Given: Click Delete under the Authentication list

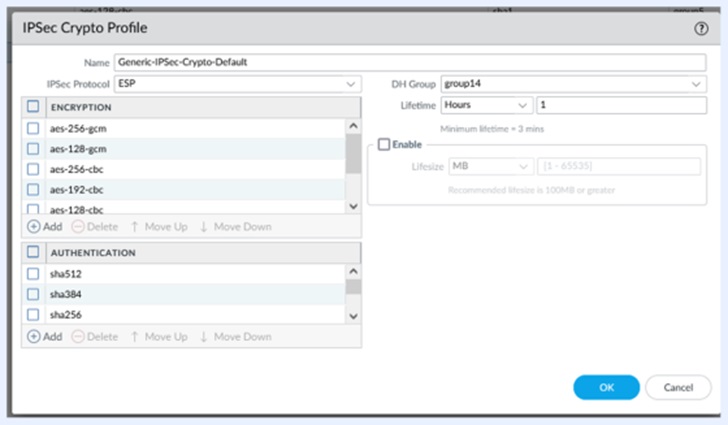Looking at the screenshot, I should pyautogui.click(x=95, y=337).
